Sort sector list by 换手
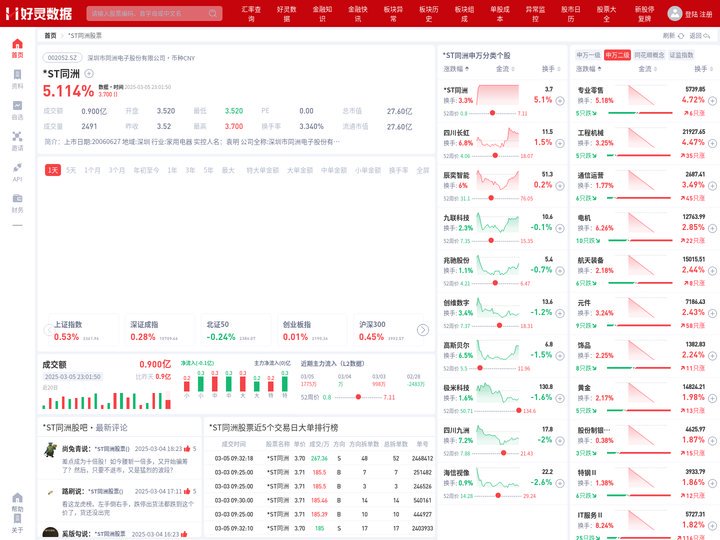 coord(703,69)
